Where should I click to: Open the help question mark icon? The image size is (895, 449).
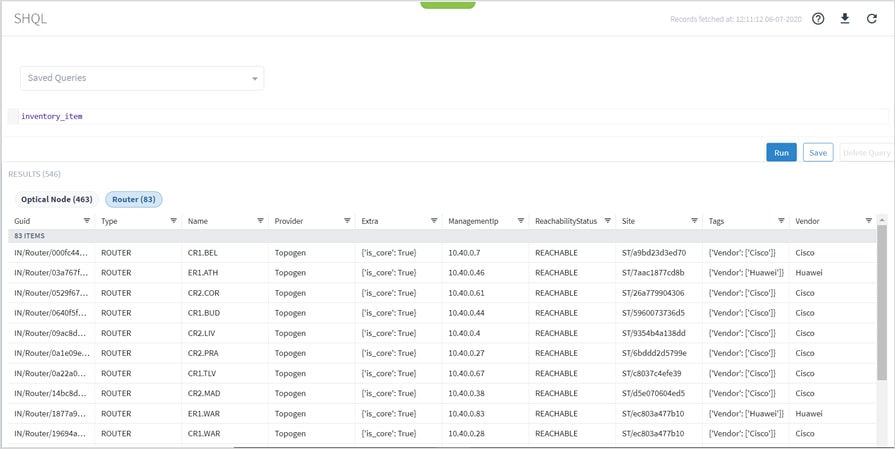(818, 19)
